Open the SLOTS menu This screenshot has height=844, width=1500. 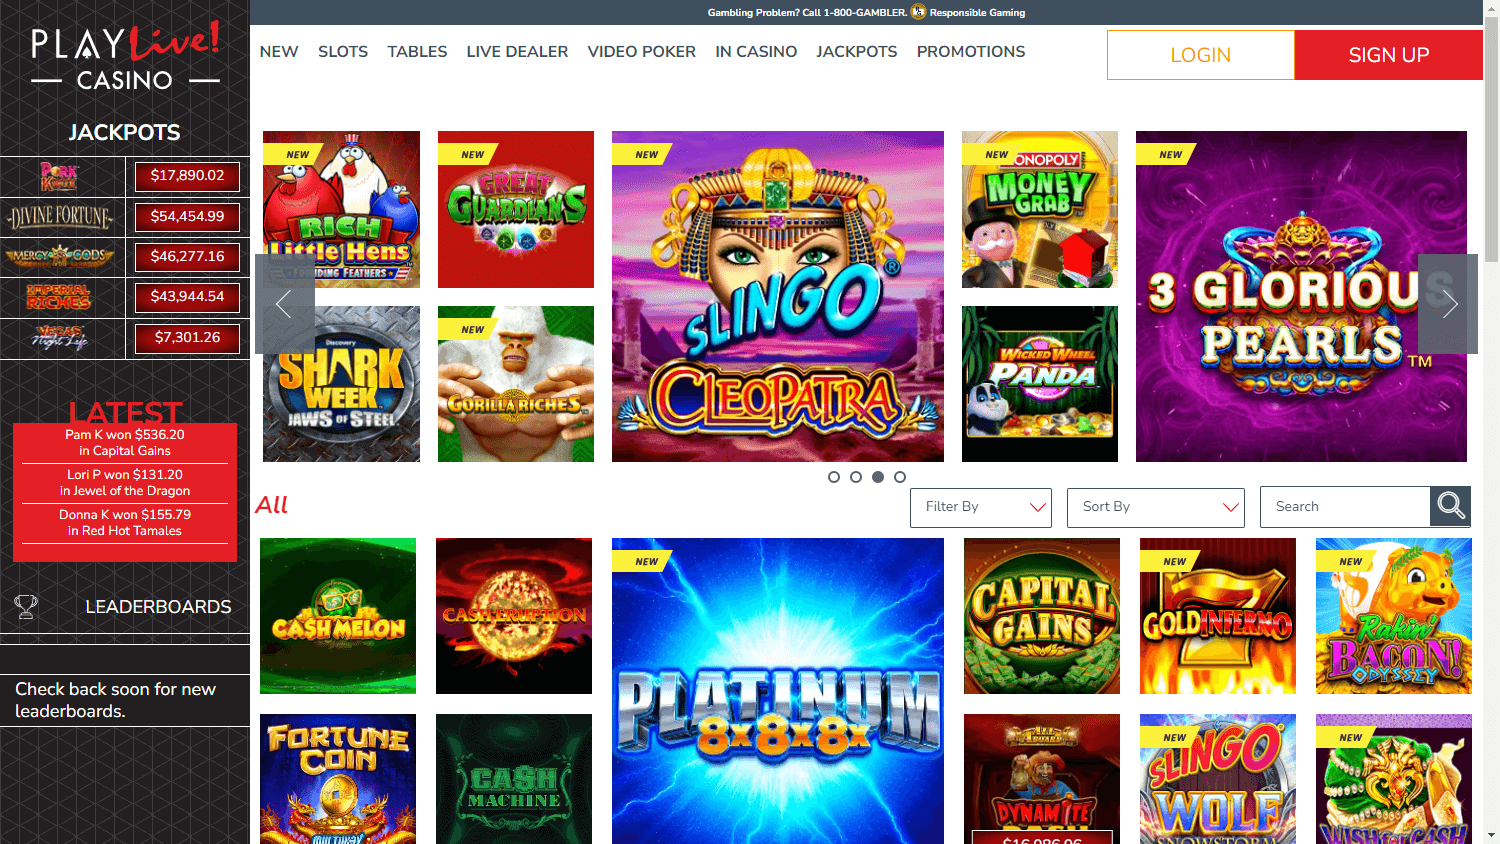point(343,52)
